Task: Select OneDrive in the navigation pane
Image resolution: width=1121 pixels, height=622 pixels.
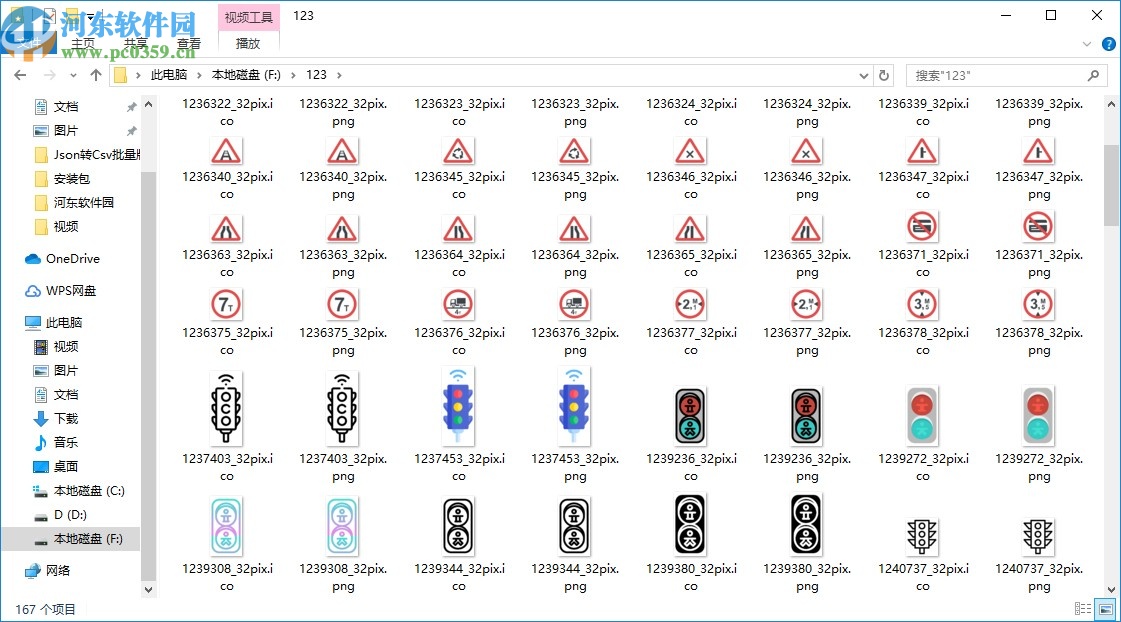Action: point(63,259)
